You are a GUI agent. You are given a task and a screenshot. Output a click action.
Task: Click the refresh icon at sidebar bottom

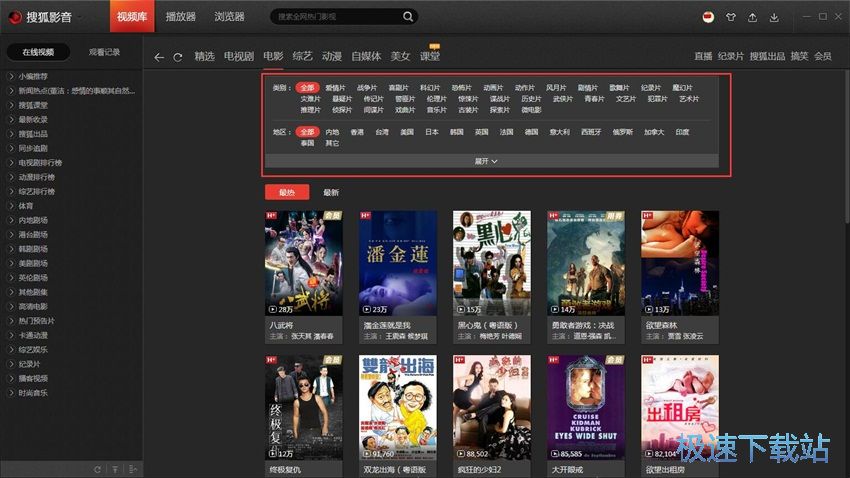pyautogui.click(x=98, y=469)
